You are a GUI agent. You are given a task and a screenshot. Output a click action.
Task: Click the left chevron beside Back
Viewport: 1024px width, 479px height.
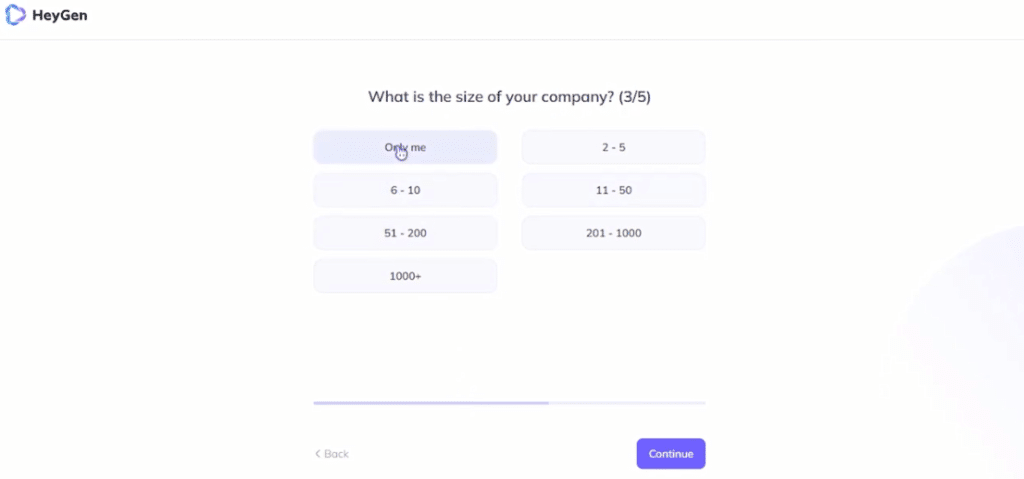point(318,454)
